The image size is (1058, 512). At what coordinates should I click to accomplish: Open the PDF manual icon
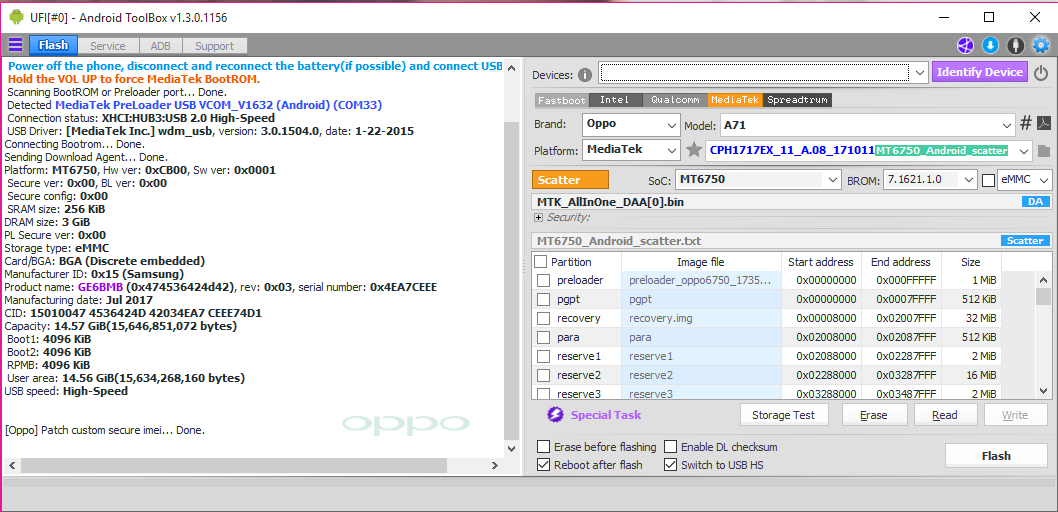1044,123
